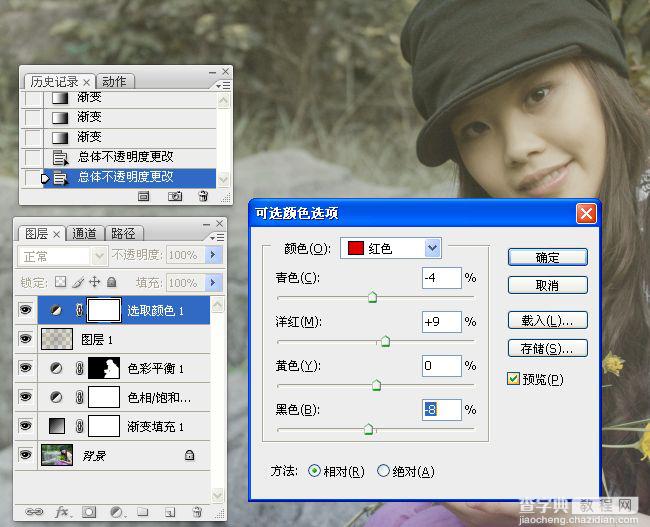Open Layers panel options menu

tap(218, 237)
